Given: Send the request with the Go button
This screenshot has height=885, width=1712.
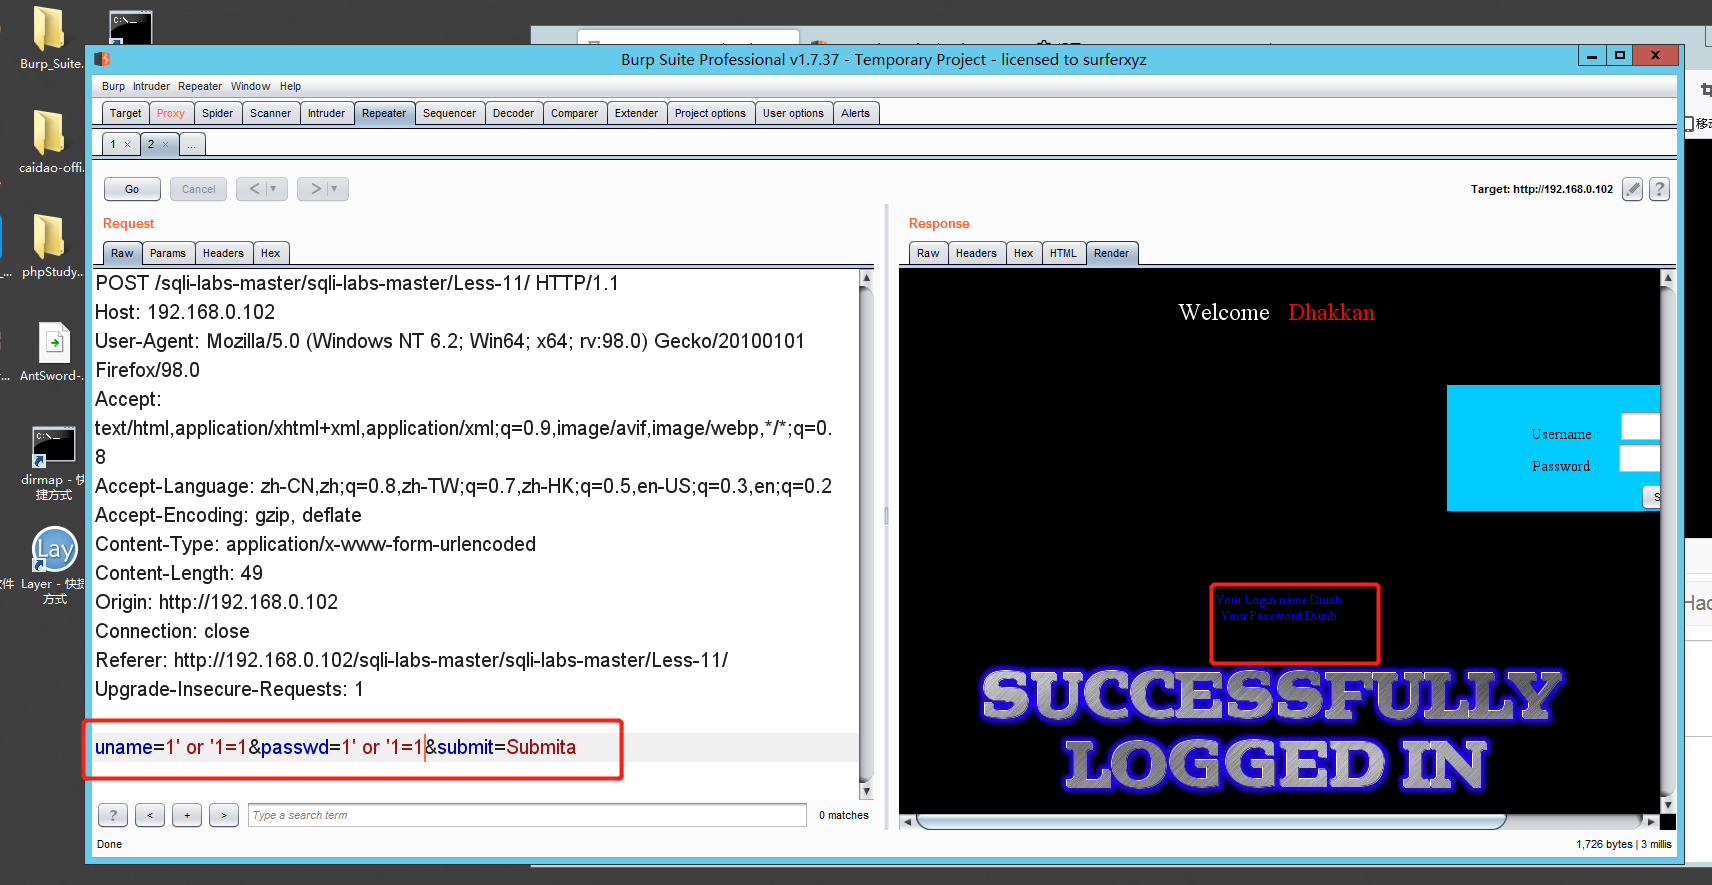Looking at the screenshot, I should [x=132, y=189].
